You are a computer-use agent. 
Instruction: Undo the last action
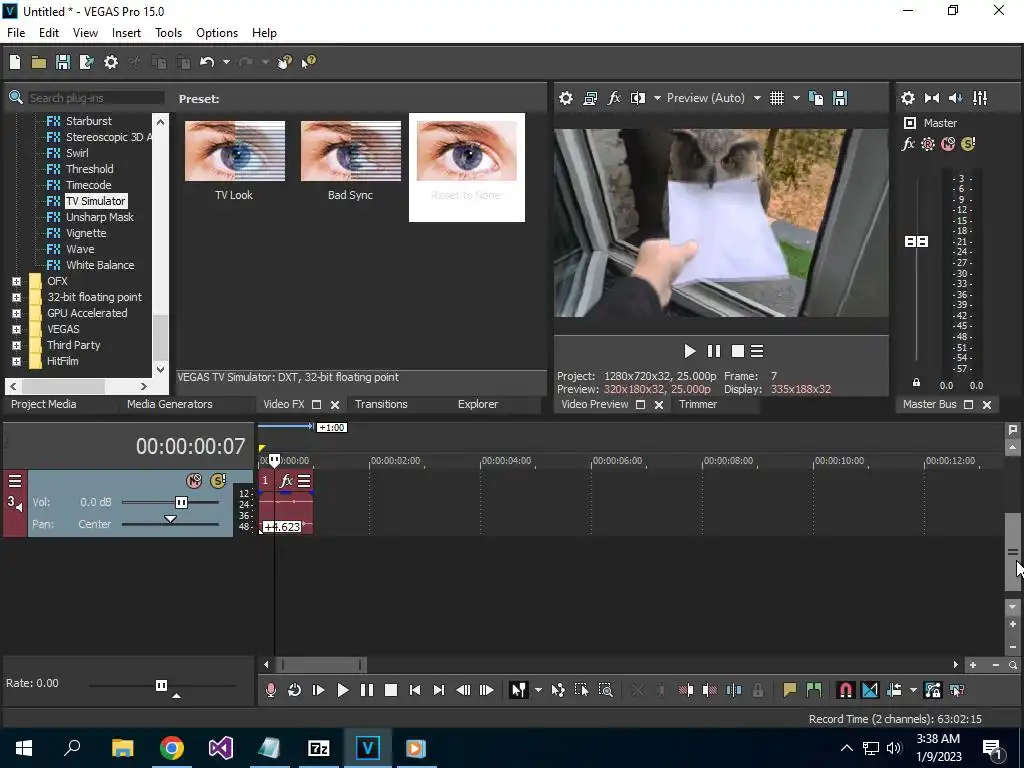coord(207,62)
